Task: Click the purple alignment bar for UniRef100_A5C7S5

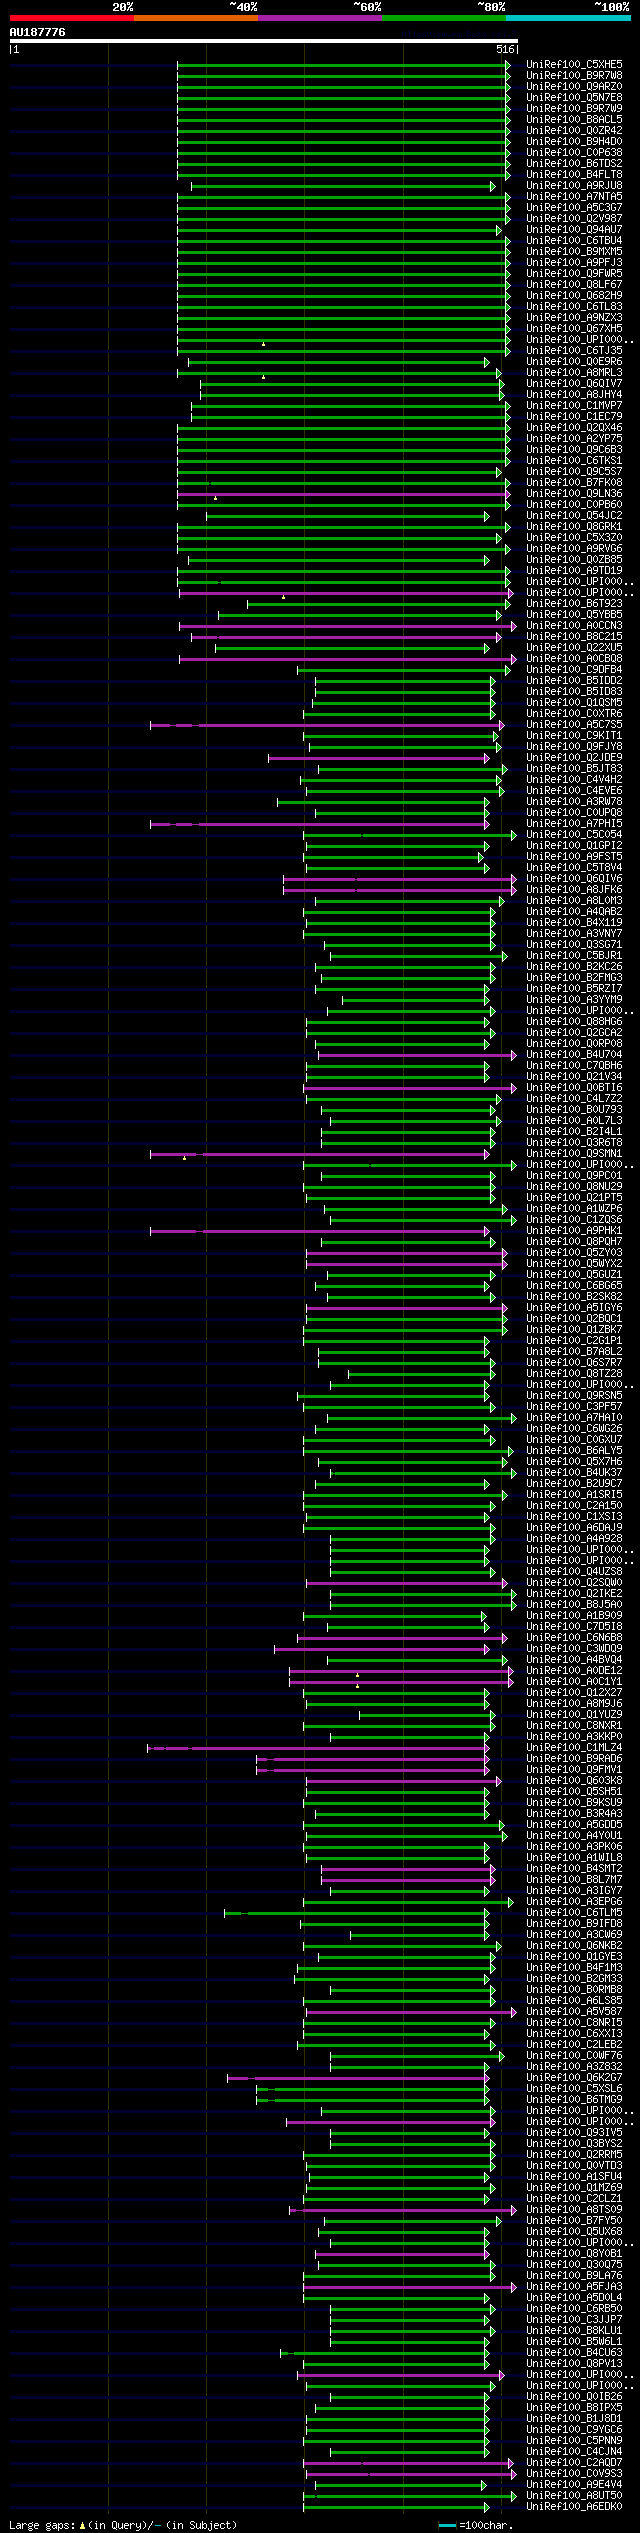Action: (x=328, y=725)
